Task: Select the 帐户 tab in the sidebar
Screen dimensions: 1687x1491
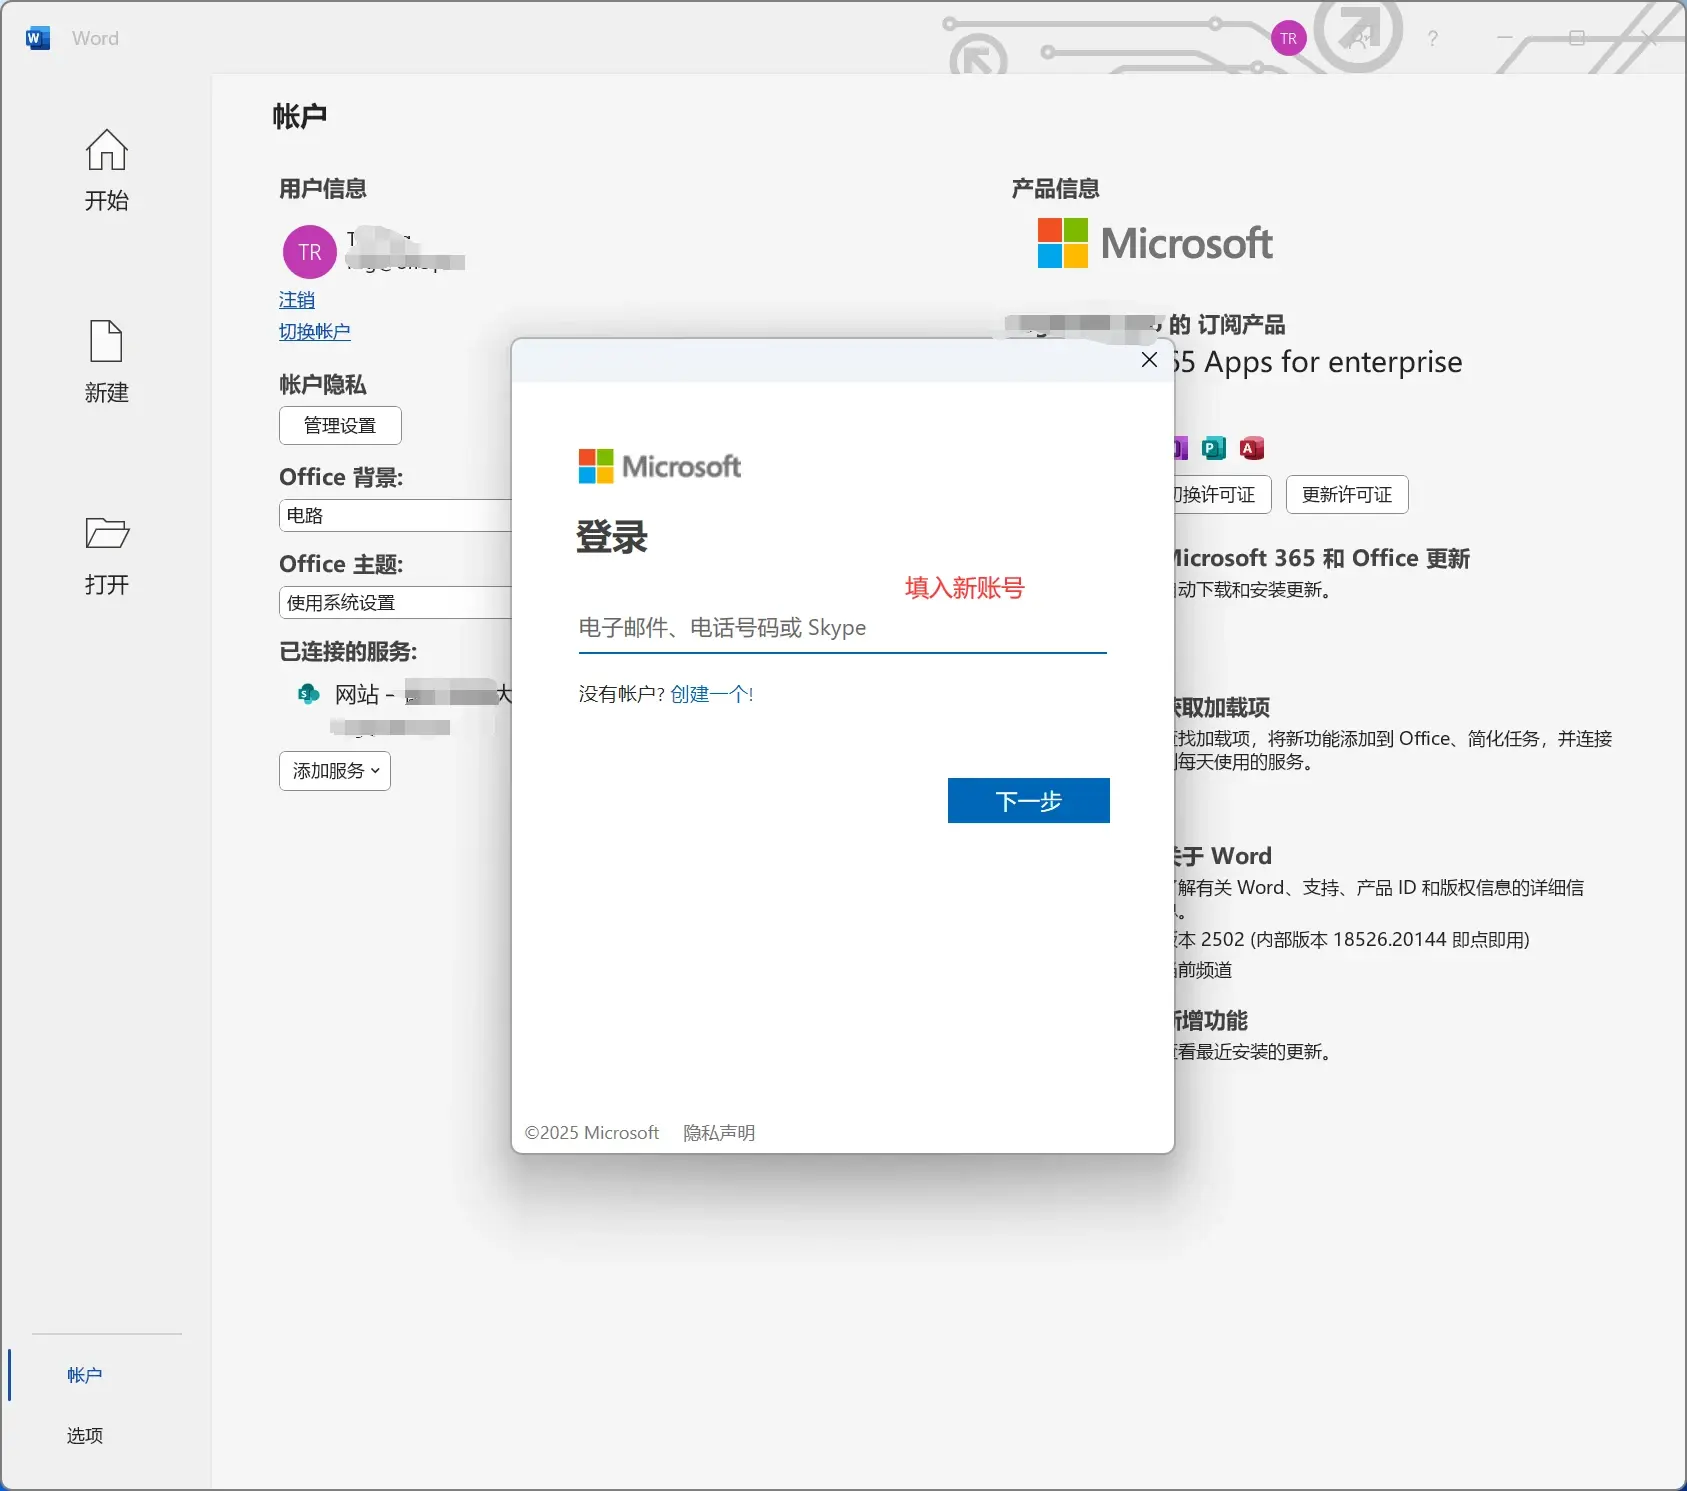Action: [x=85, y=1375]
